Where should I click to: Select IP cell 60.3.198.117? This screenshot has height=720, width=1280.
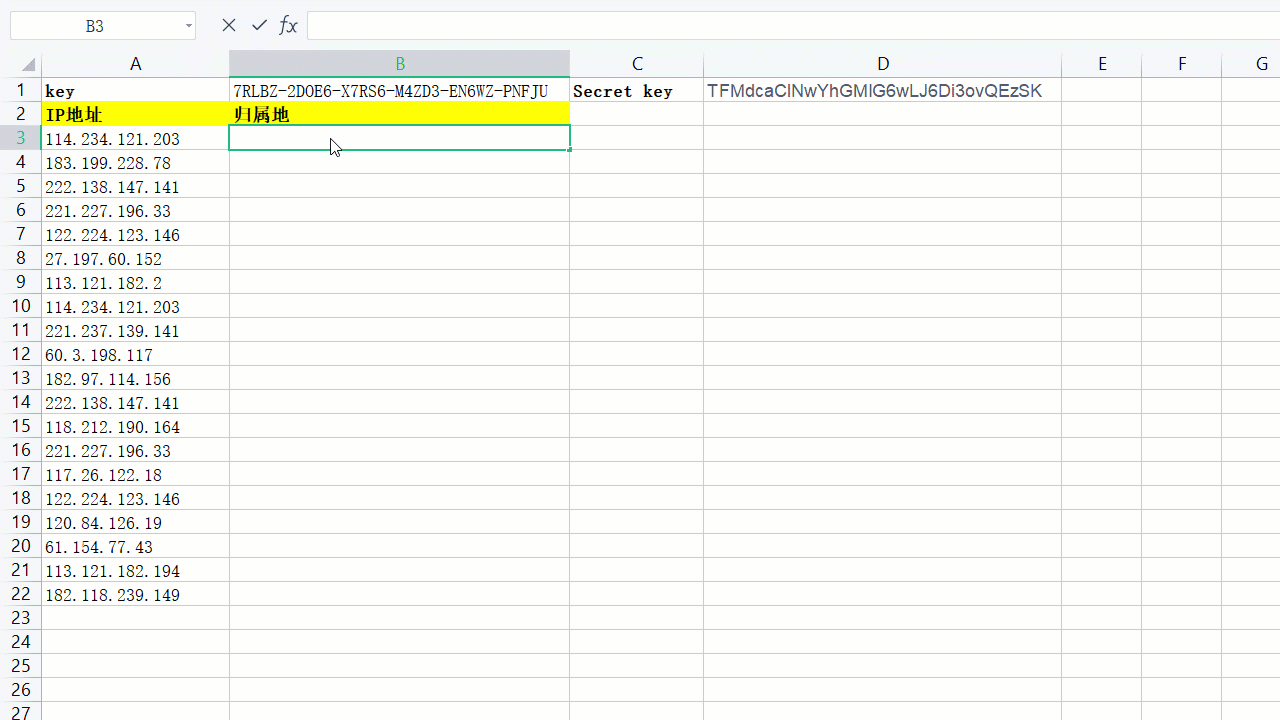(136, 354)
